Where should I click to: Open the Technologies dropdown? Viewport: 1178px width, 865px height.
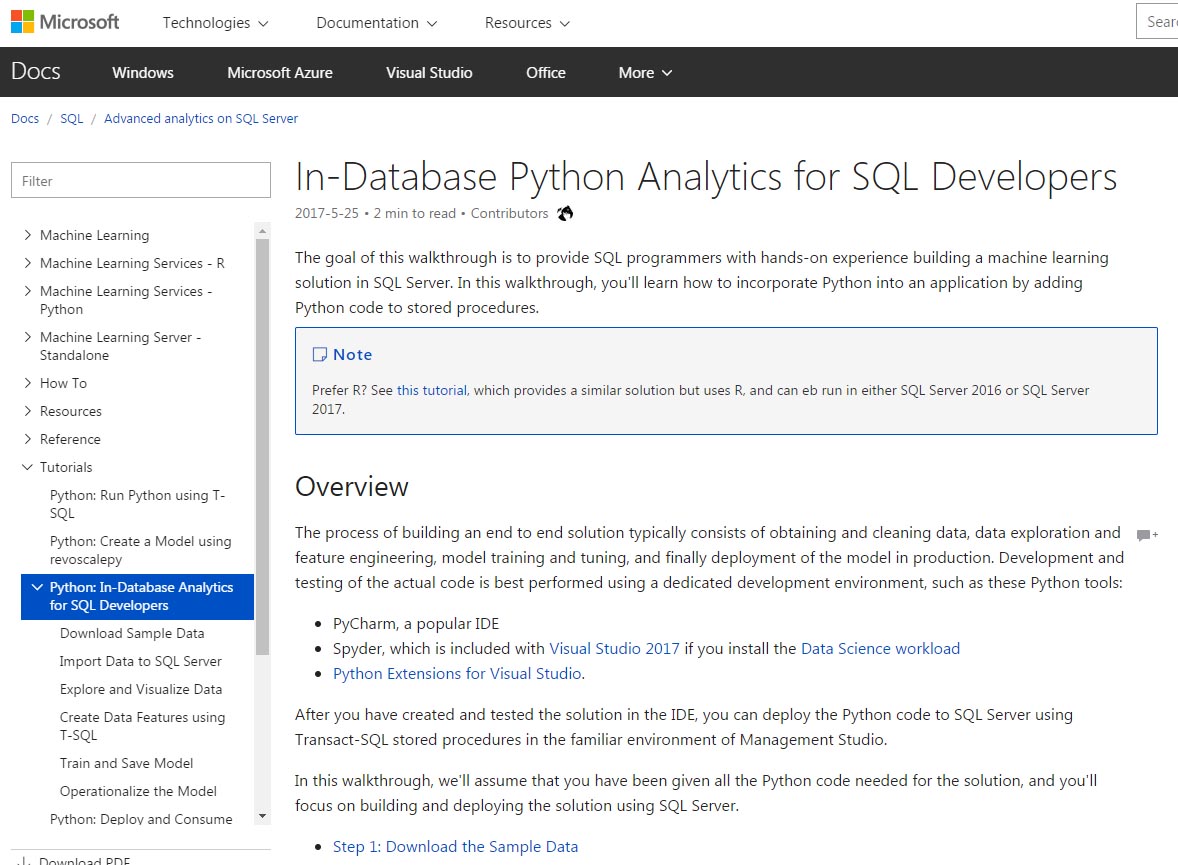[215, 22]
